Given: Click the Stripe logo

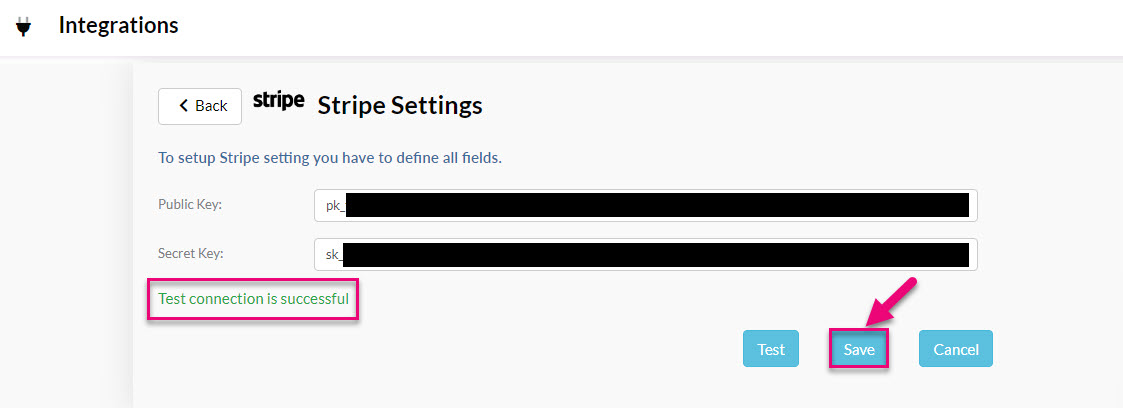Looking at the screenshot, I should click(x=279, y=101).
